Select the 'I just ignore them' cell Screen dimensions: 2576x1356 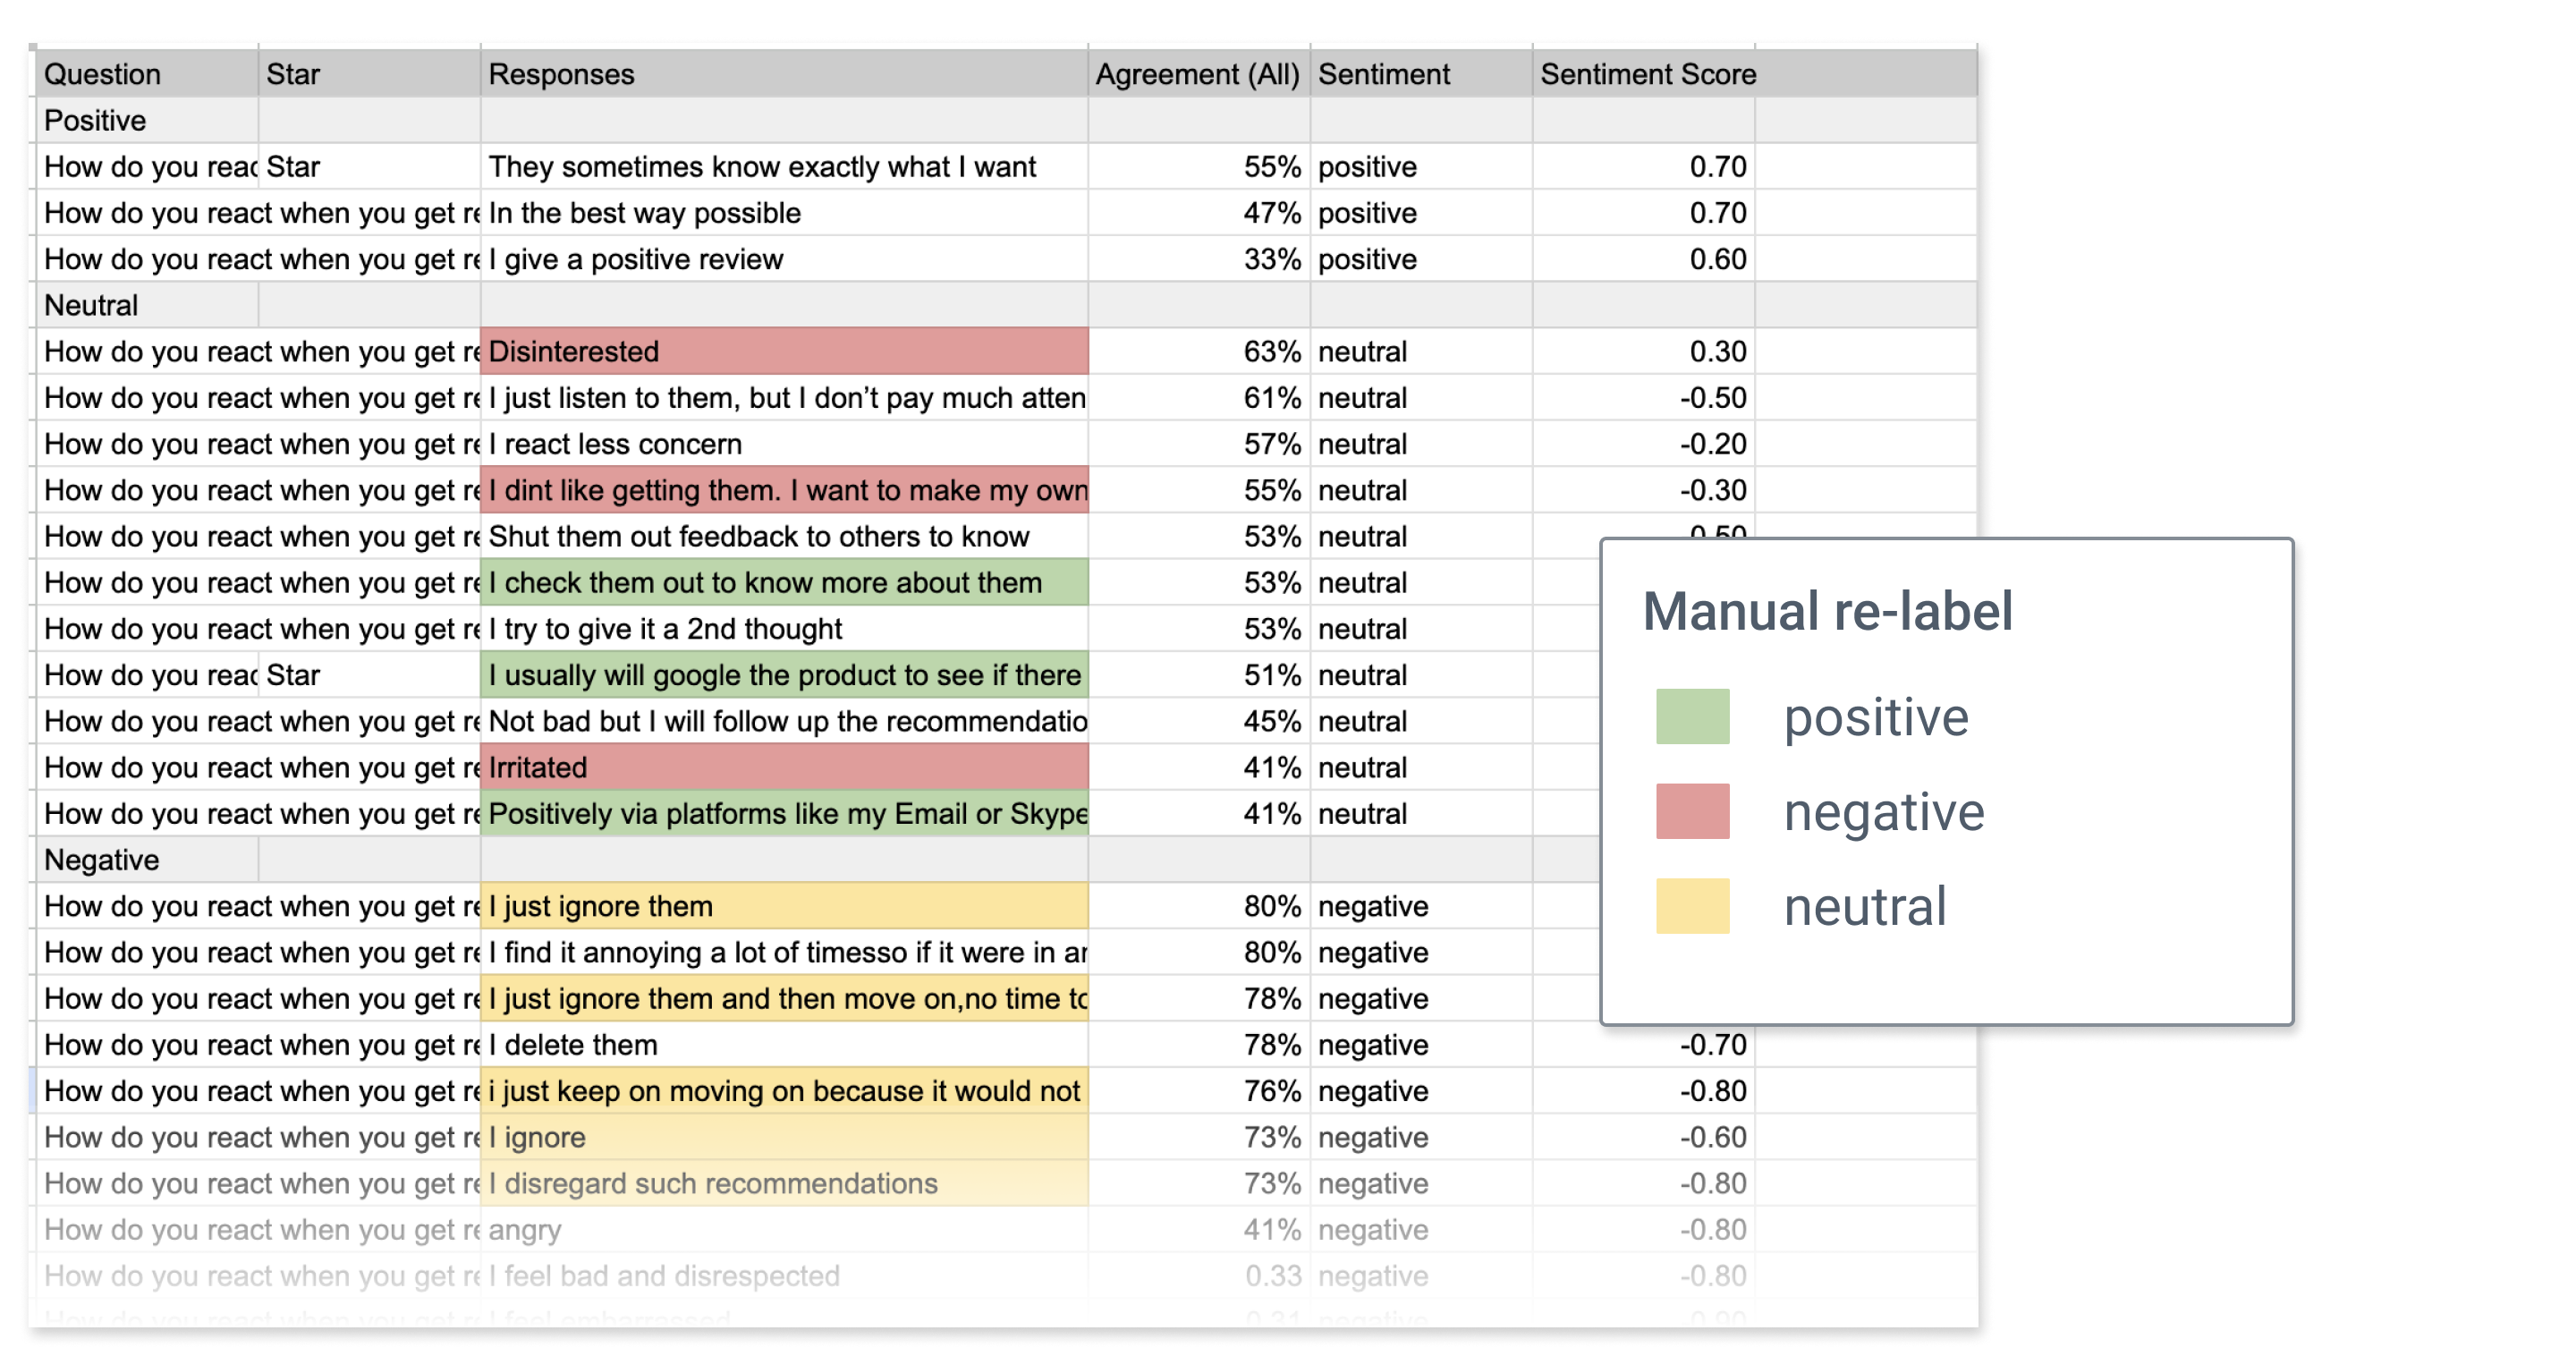coord(784,906)
